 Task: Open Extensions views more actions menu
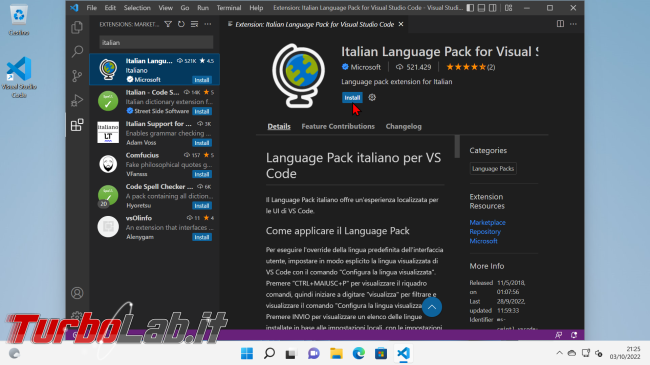click(208, 24)
